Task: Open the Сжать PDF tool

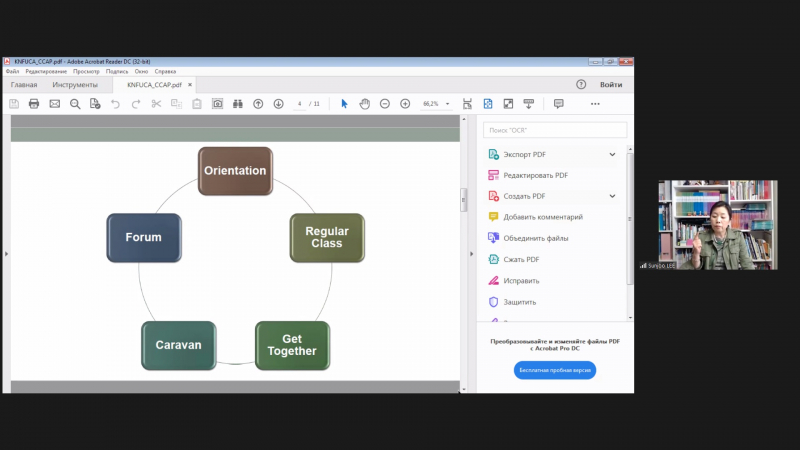Action: point(521,259)
